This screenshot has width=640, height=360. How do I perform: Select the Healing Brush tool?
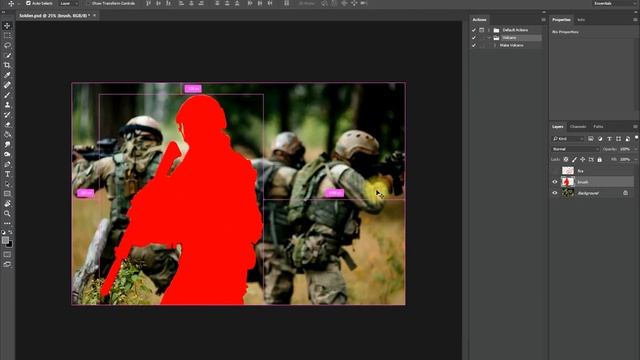[x=7, y=85]
